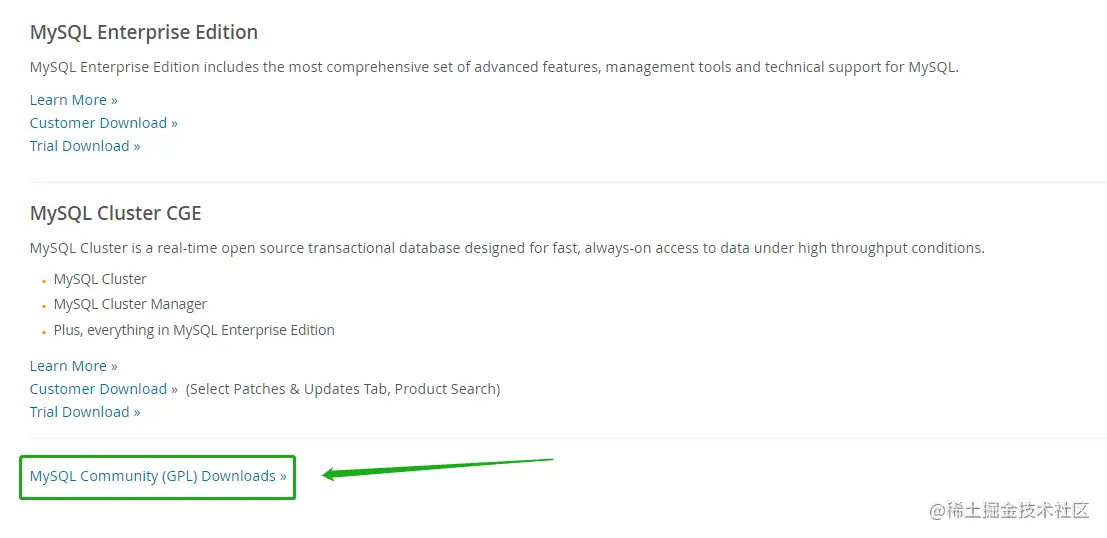Click the MySQL Cluster Manager bullet item
The image size is (1107, 538).
click(x=131, y=305)
